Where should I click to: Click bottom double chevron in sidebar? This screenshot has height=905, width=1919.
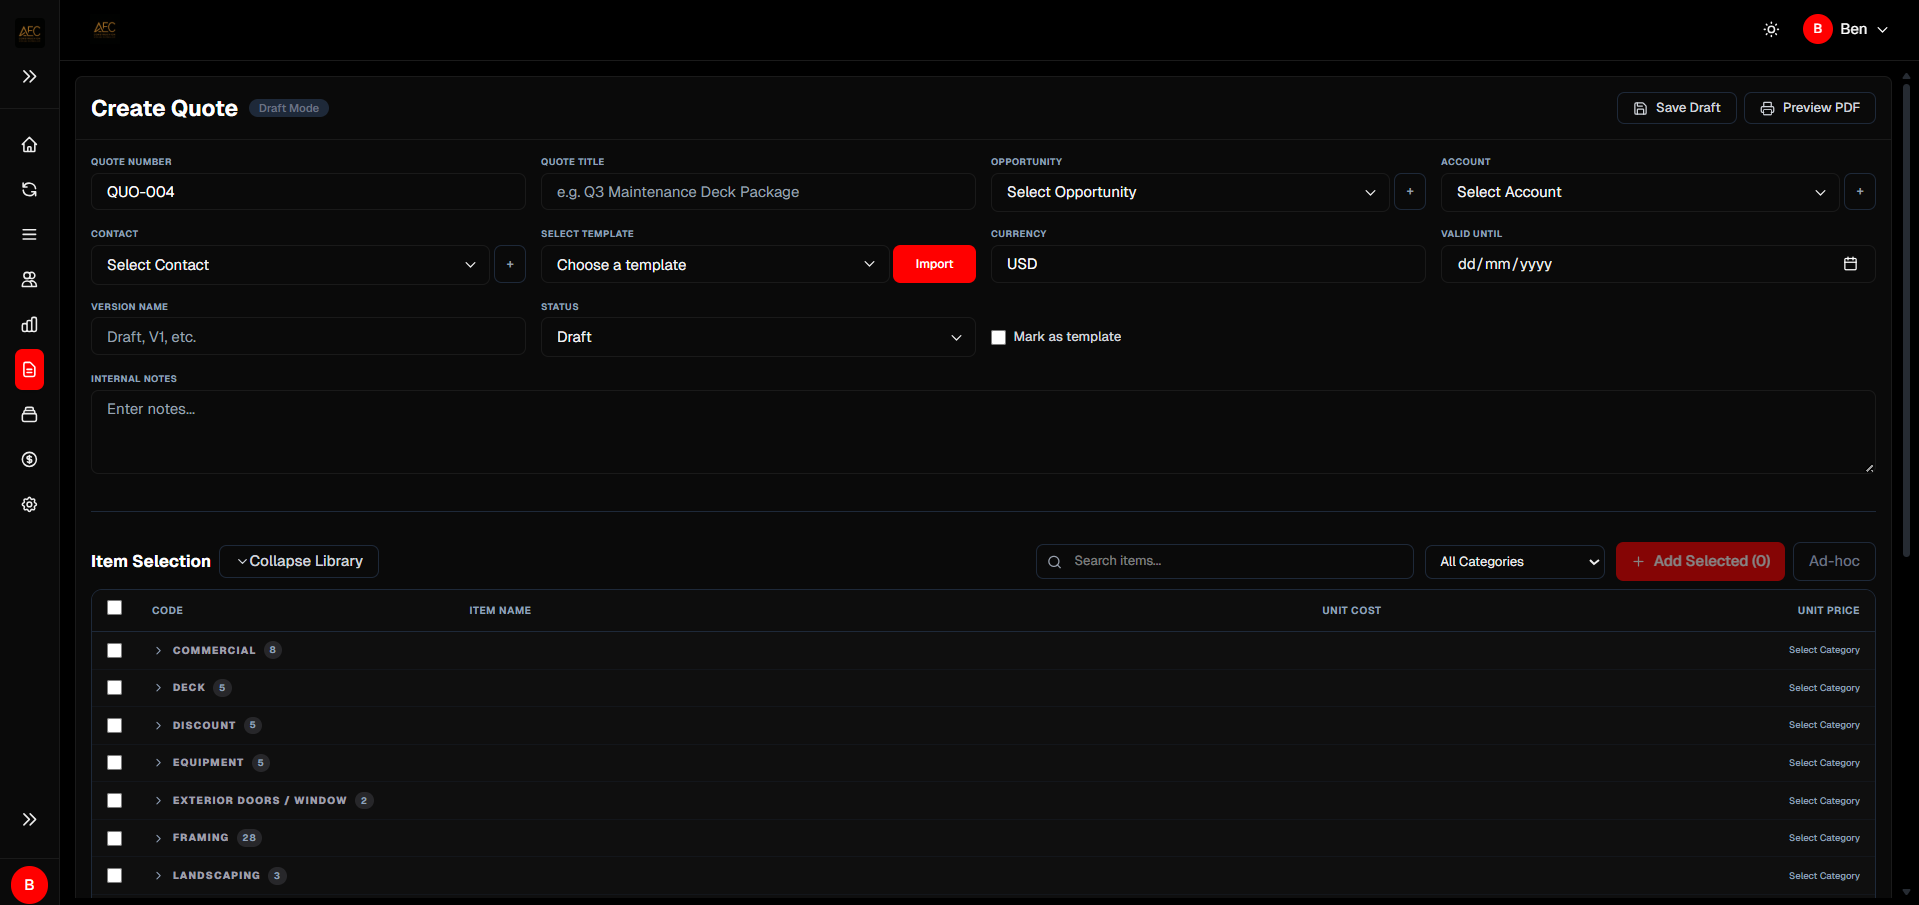(x=29, y=820)
